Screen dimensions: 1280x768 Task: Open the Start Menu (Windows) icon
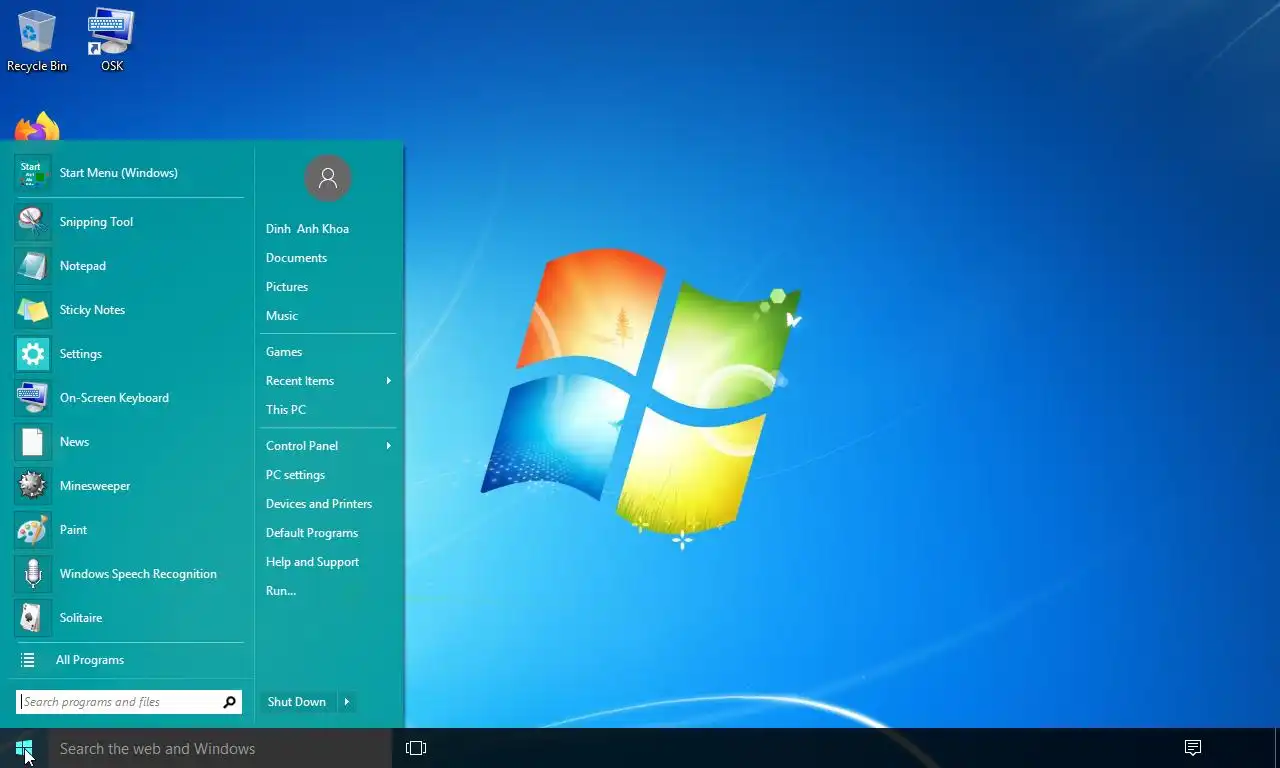32,173
